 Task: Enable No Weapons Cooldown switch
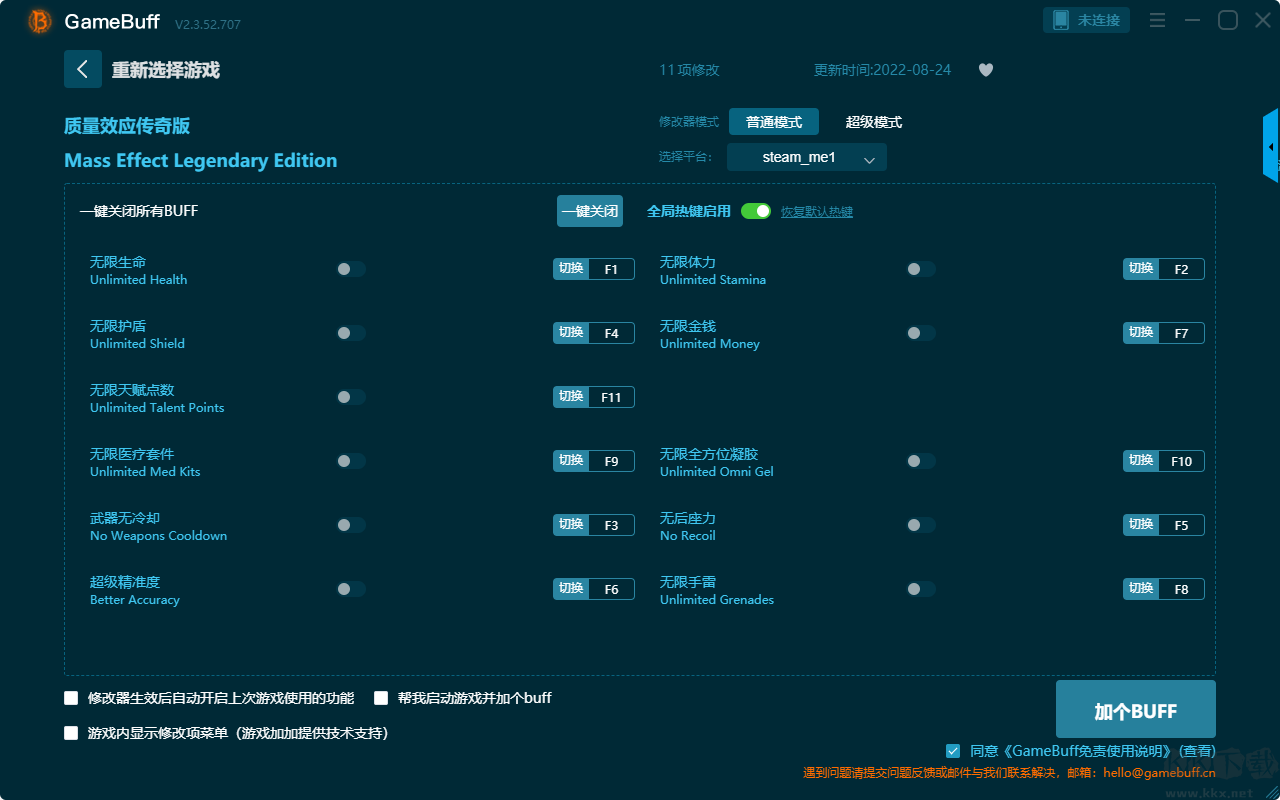[351, 525]
